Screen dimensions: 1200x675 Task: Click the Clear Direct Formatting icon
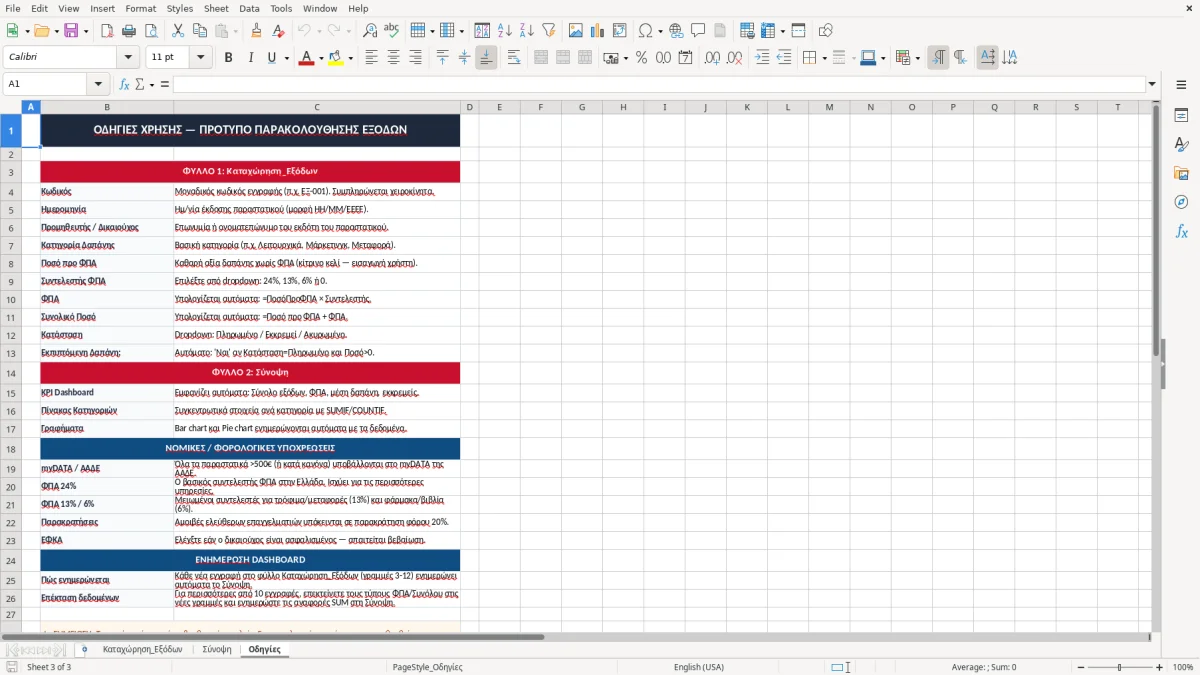click(277, 31)
